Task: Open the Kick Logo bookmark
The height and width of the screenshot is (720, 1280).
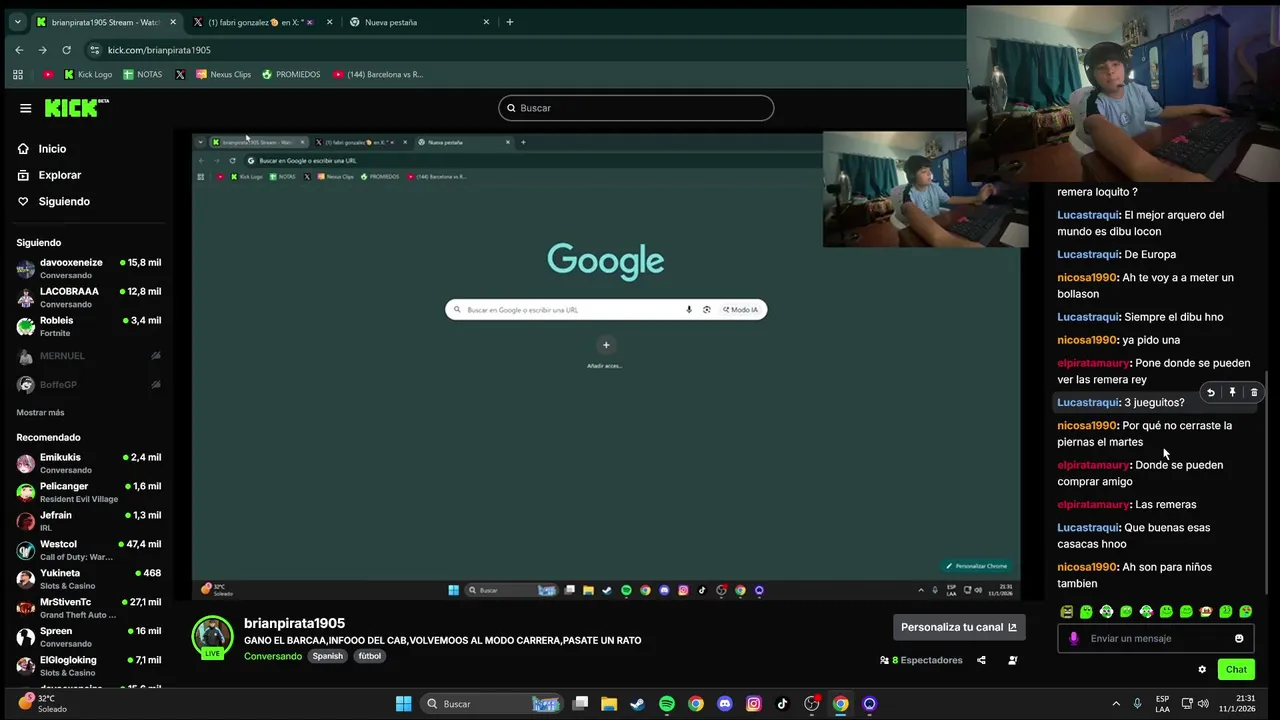Action: pyautogui.click(x=88, y=74)
